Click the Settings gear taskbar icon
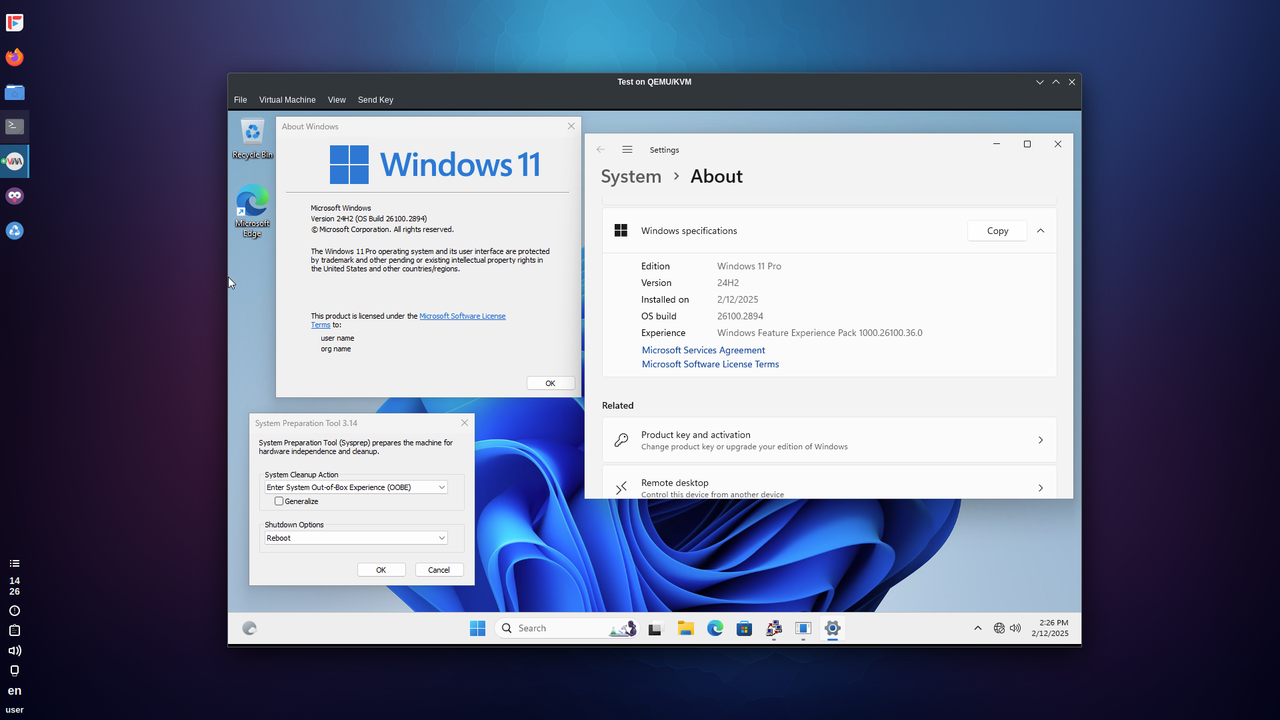This screenshot has width=1280, height=720. (832, 629)
